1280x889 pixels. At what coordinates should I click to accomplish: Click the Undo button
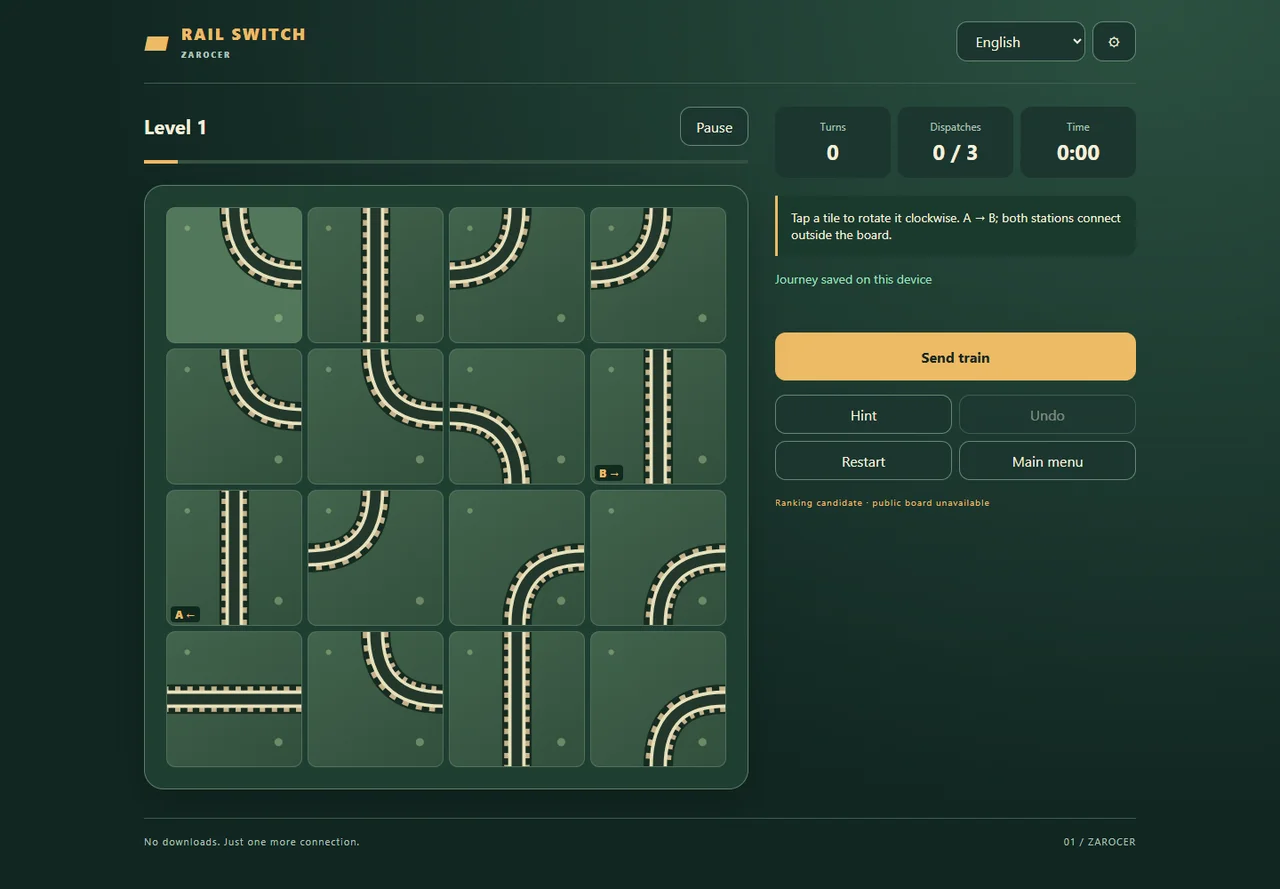pos(1047,415)
